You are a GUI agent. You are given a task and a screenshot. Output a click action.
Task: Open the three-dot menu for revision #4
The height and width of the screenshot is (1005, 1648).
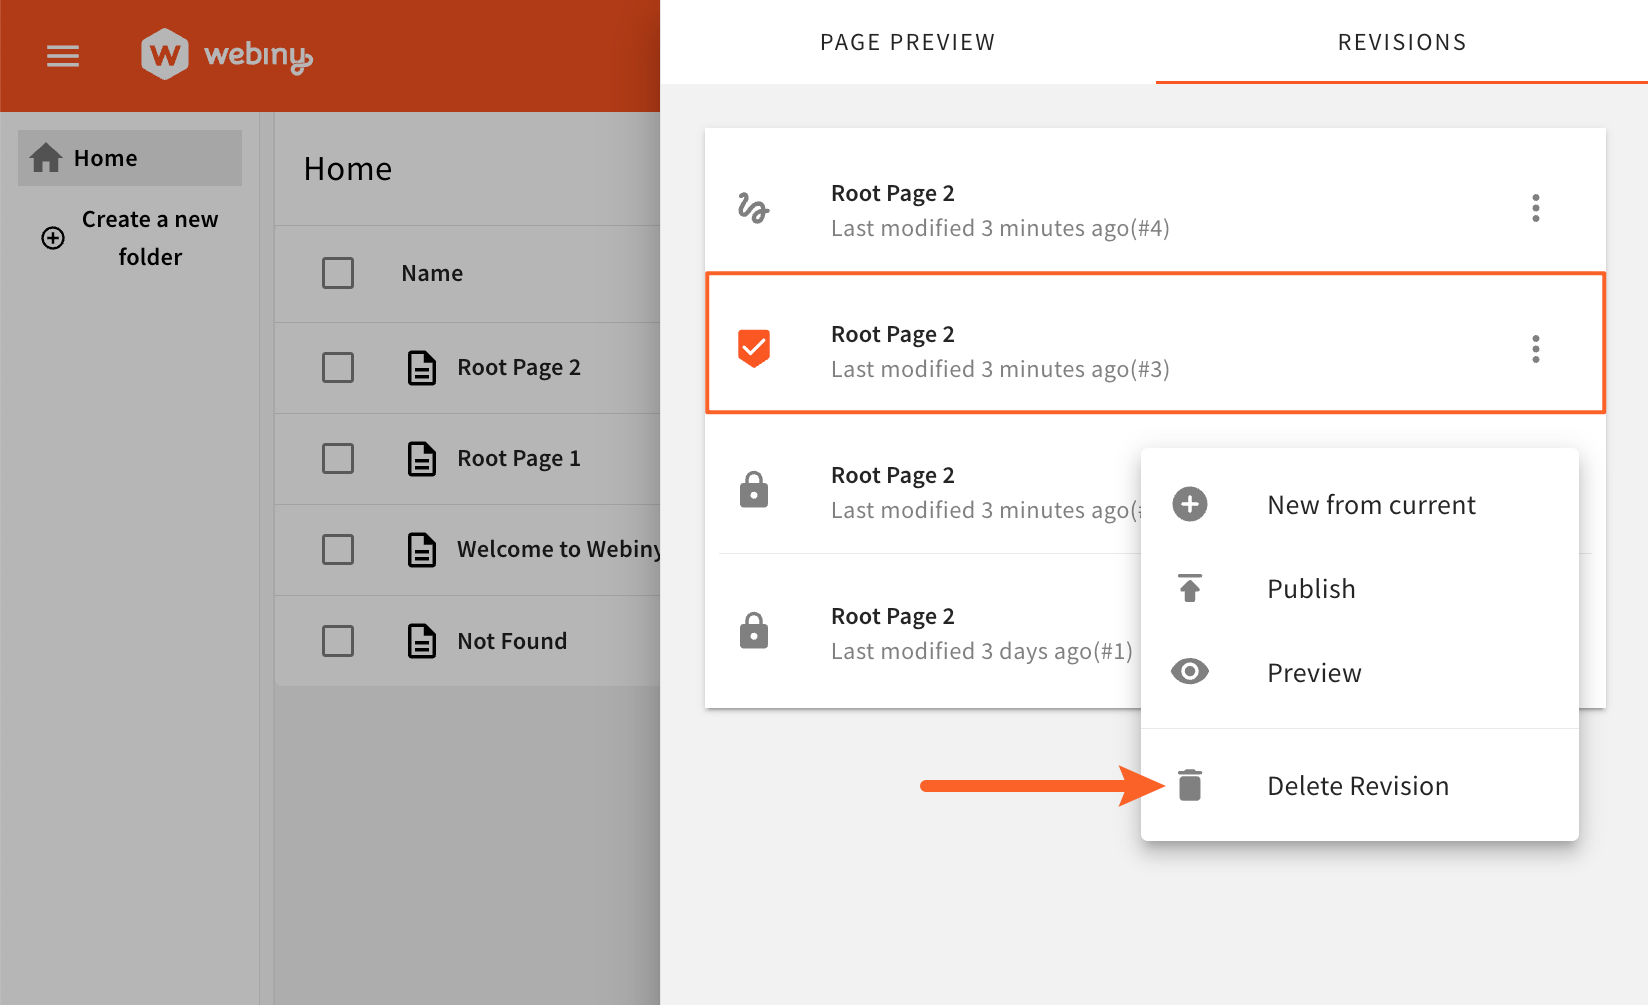1535,208
